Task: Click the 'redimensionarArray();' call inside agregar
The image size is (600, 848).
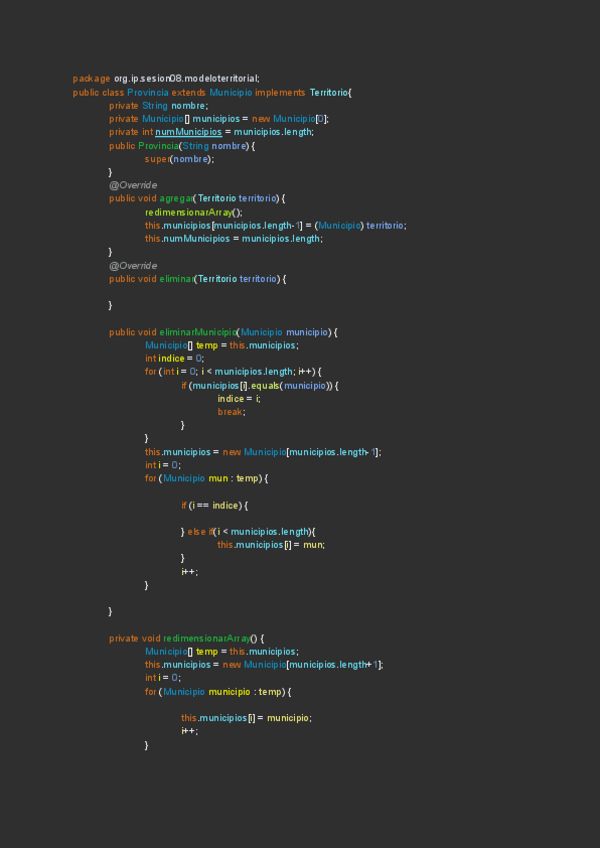Action: [x=194, y=212]
